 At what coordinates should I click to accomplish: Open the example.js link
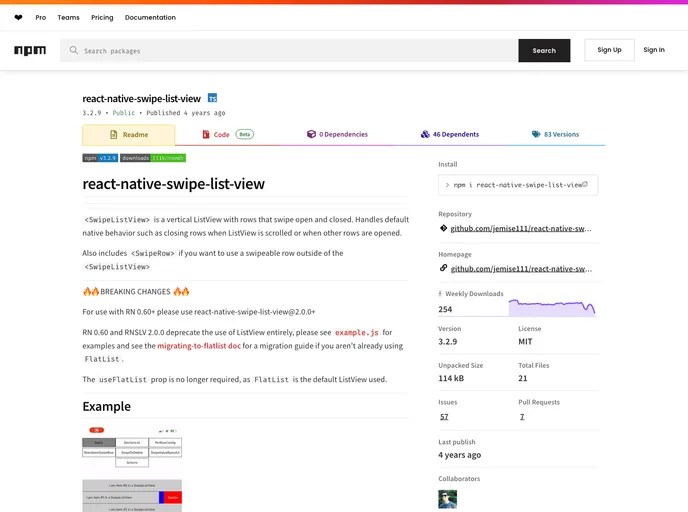click(356, 333)
